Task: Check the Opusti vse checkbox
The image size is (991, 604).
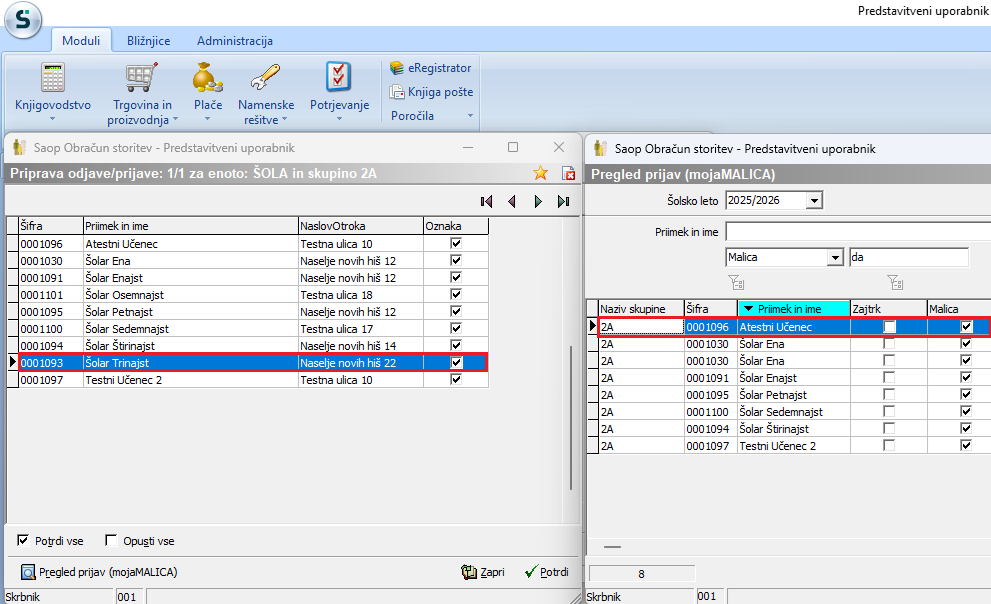Action: click(x=111, y=541)
